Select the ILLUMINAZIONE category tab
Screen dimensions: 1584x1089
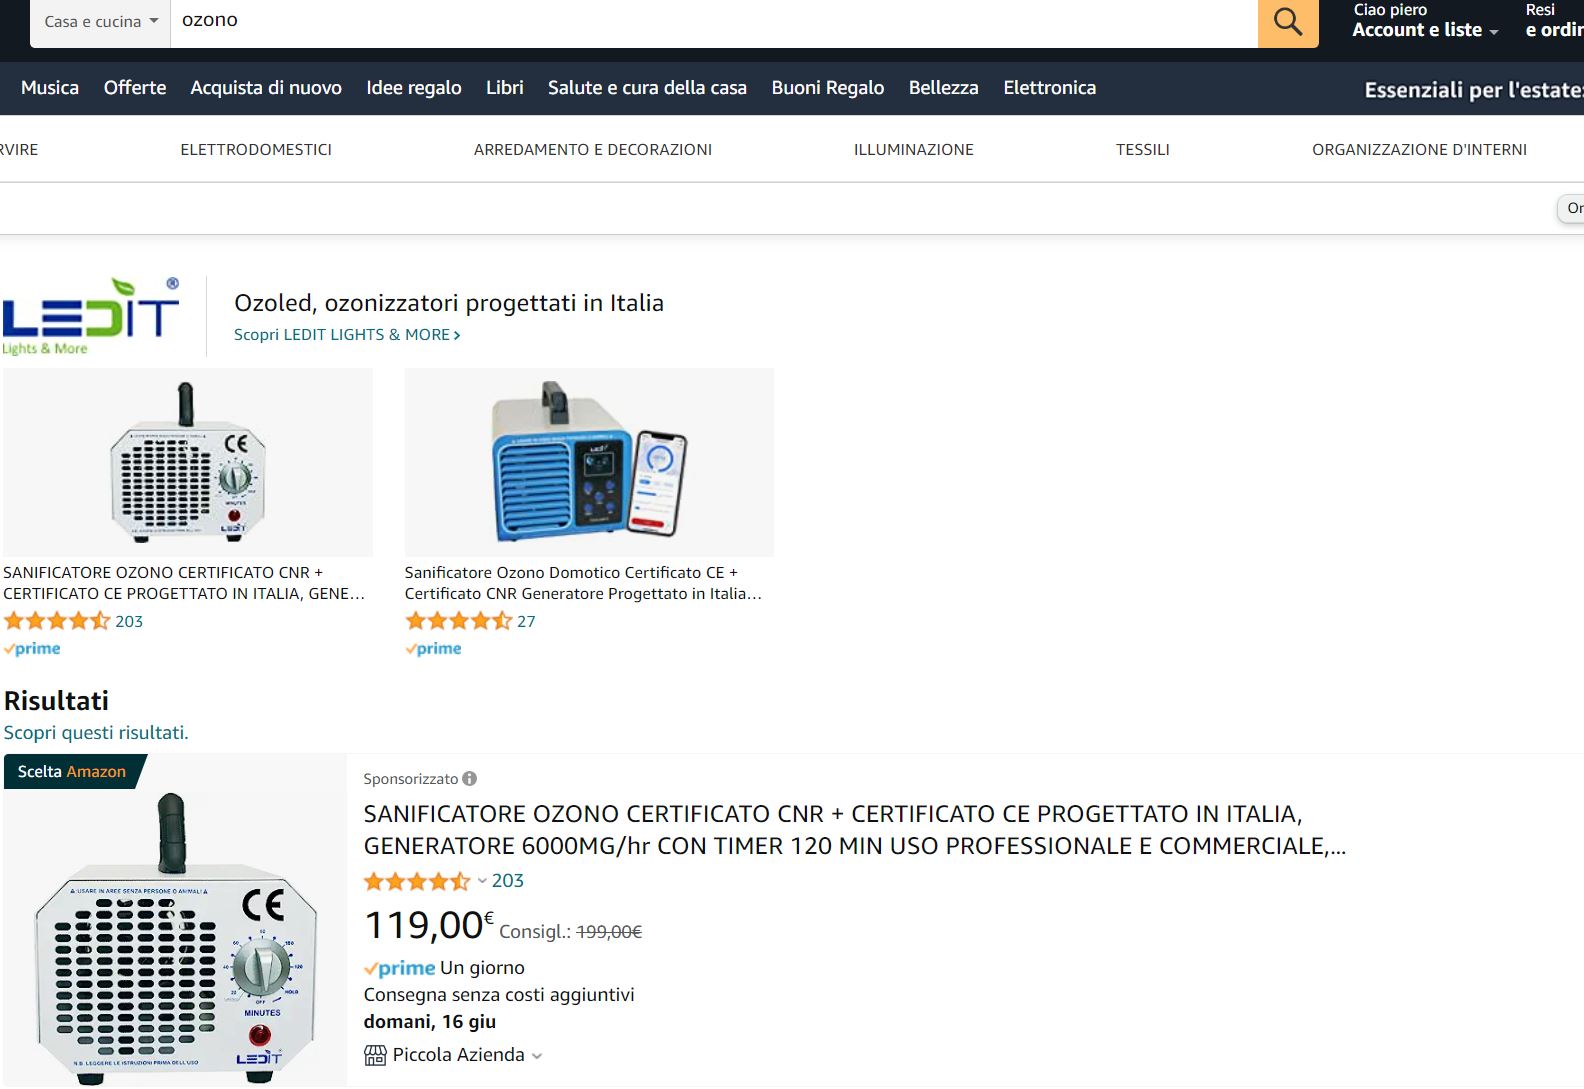[914, 150]
